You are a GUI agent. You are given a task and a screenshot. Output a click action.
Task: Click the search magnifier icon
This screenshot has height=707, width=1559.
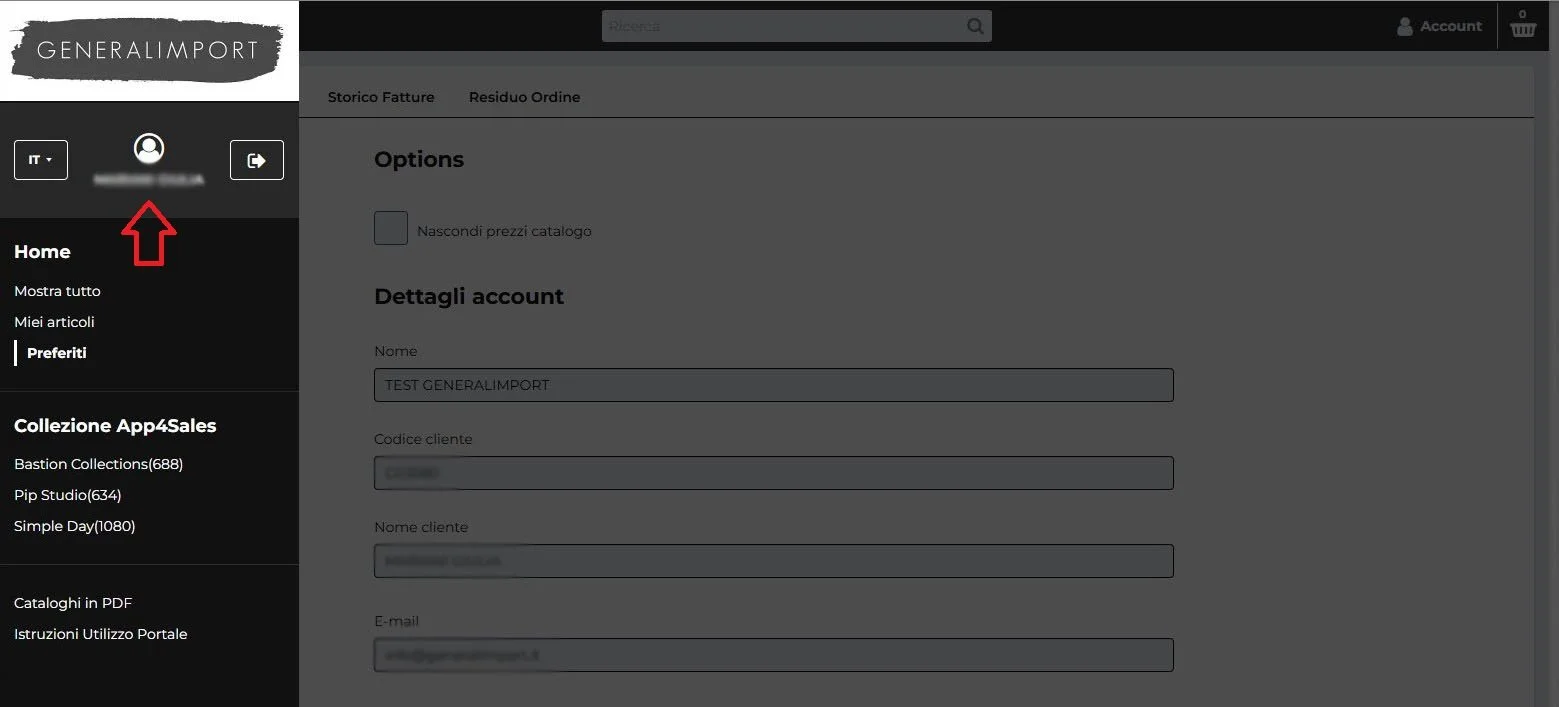point(976,27)
